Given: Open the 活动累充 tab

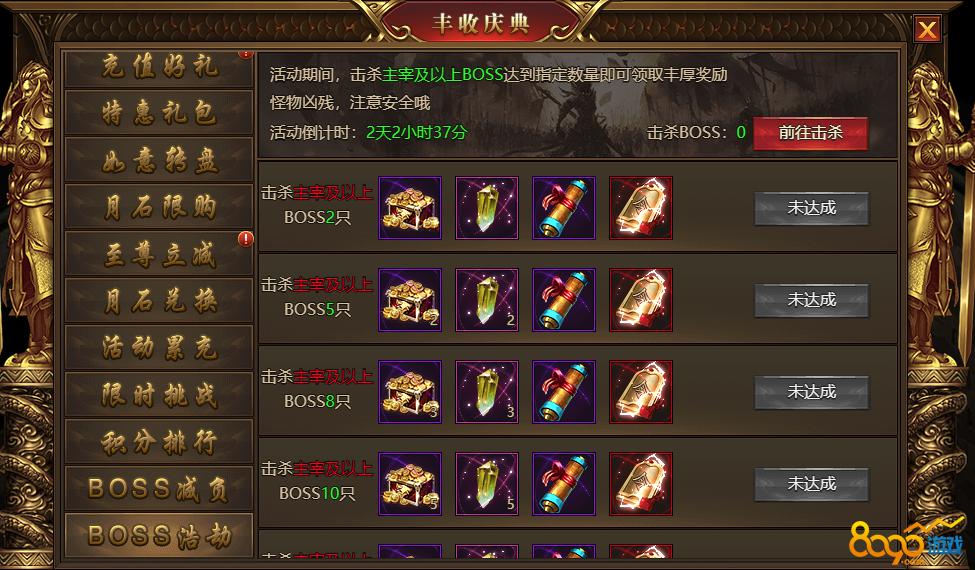Looking at the screenshot, I should pos(159,347).
